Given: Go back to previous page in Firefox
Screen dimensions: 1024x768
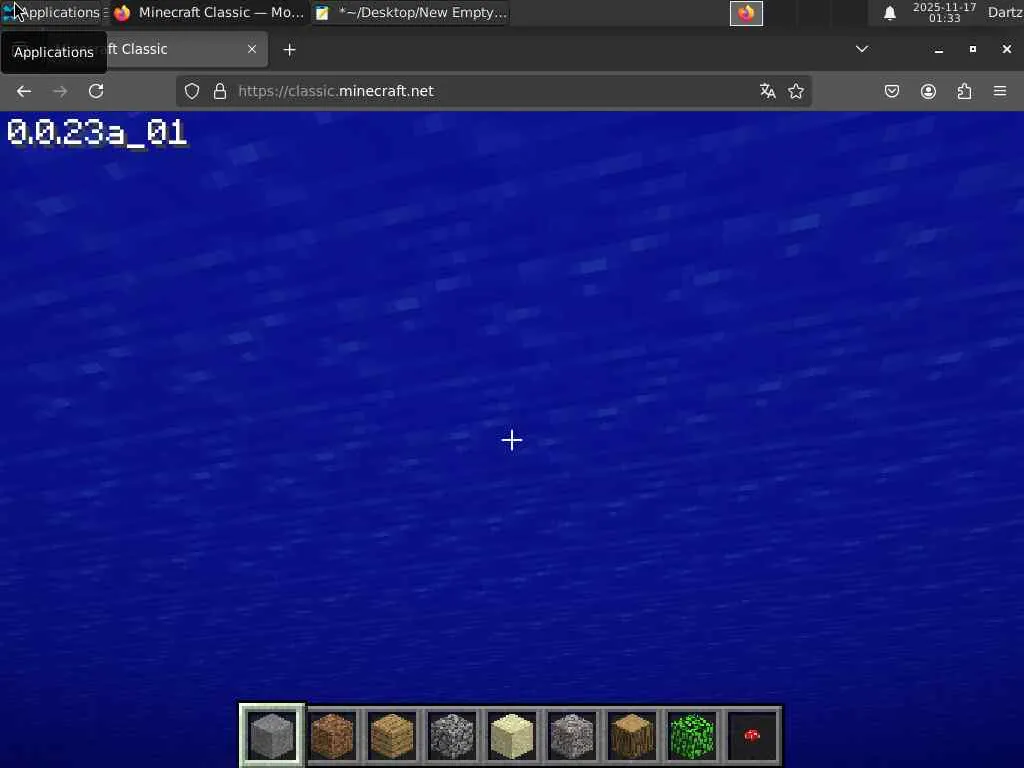Looking at the screenshot, I should [x=24, y=91].
